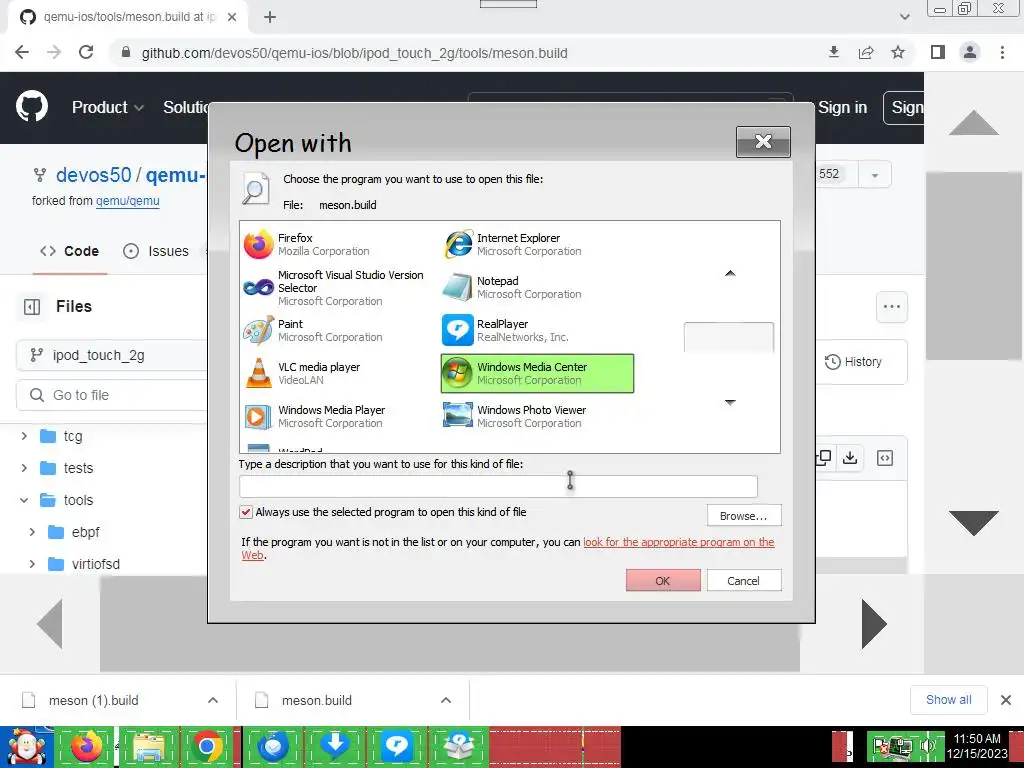
Task: Reload the GitHub page
Action: tap(86, 53)
